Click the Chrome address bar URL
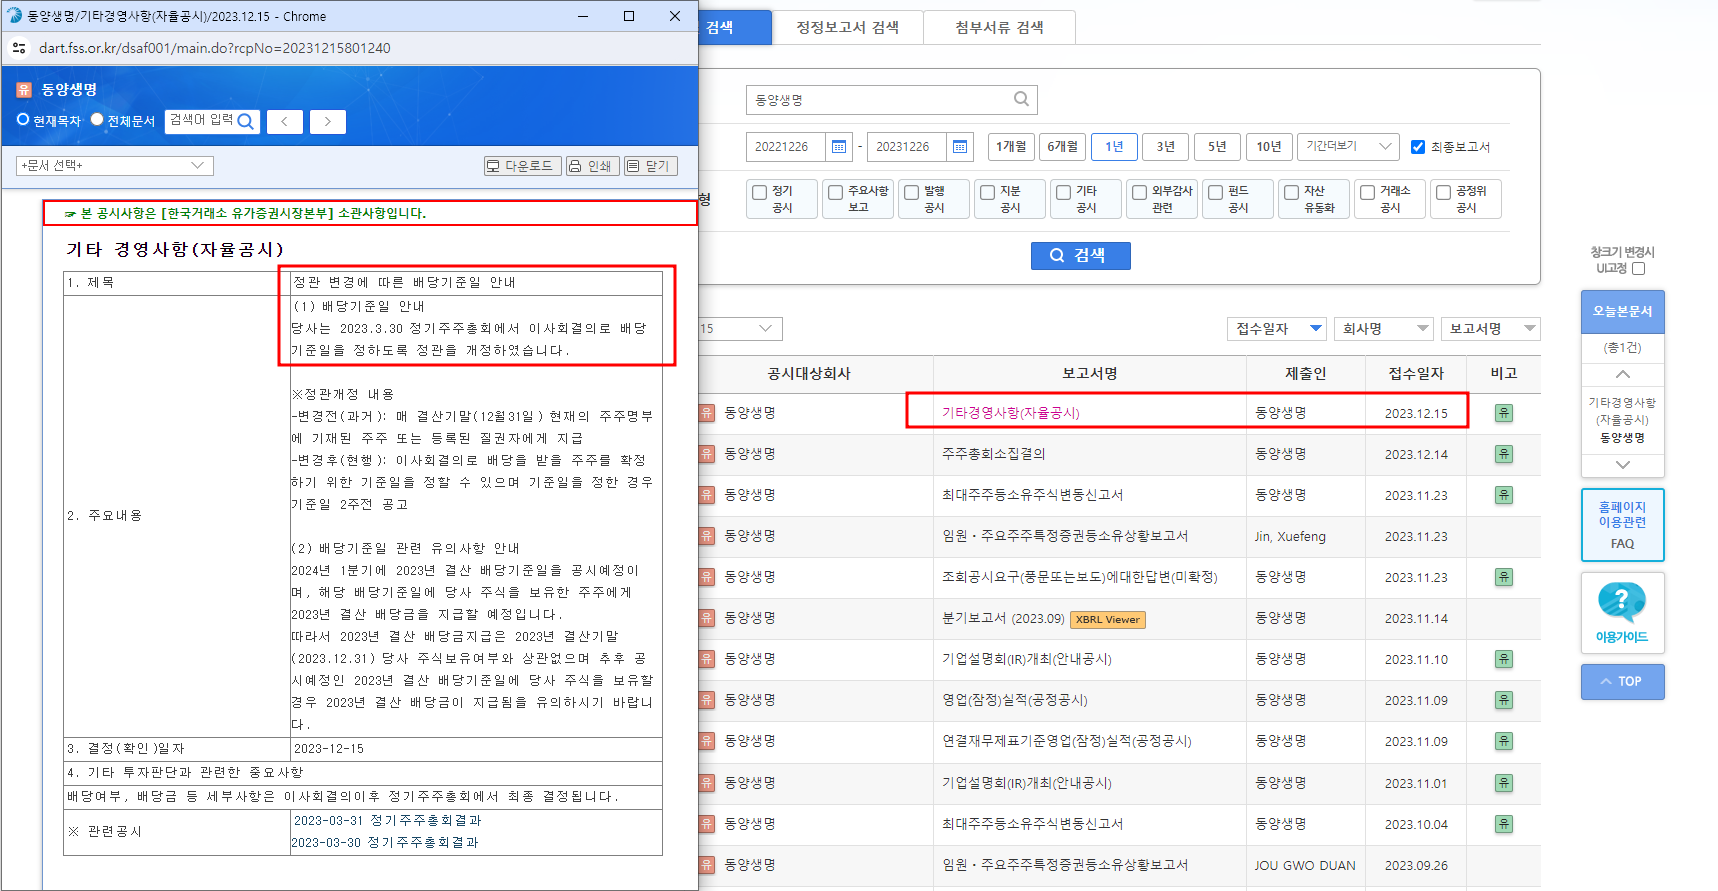This screenshot has height=891, width=1718. tap(215, 48)
